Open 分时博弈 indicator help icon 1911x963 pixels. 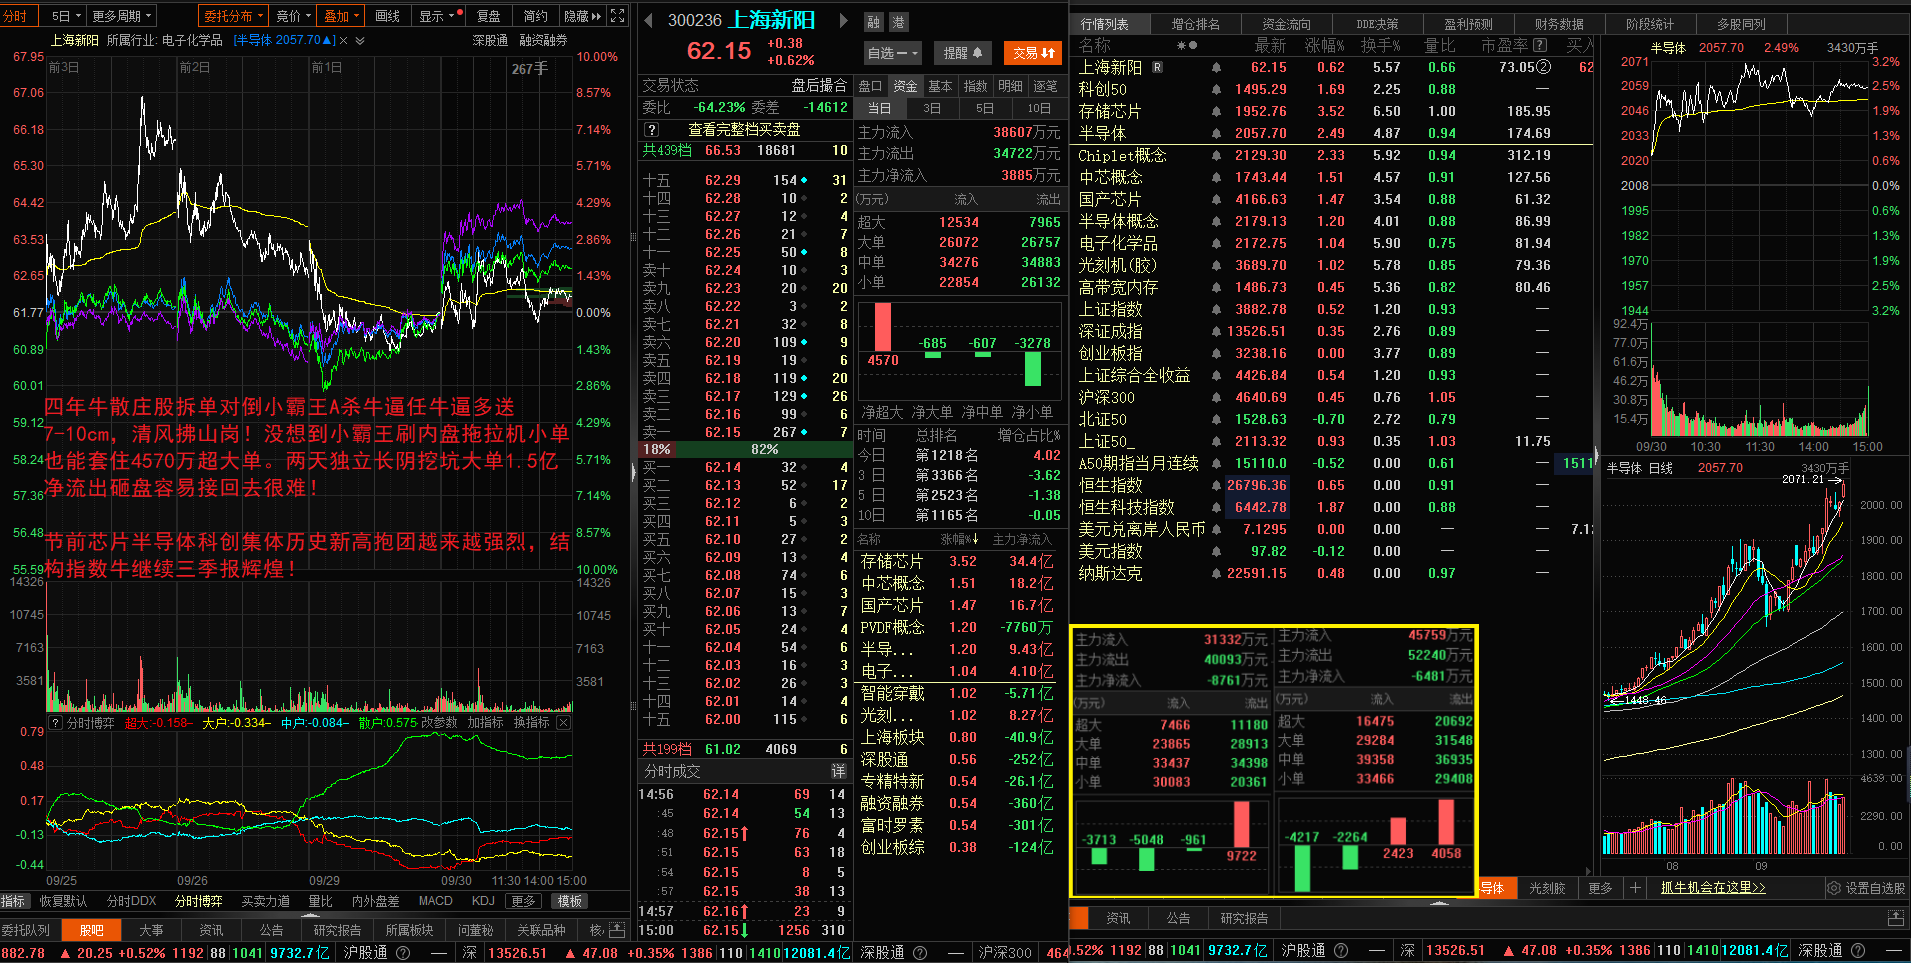click(56, 723)
